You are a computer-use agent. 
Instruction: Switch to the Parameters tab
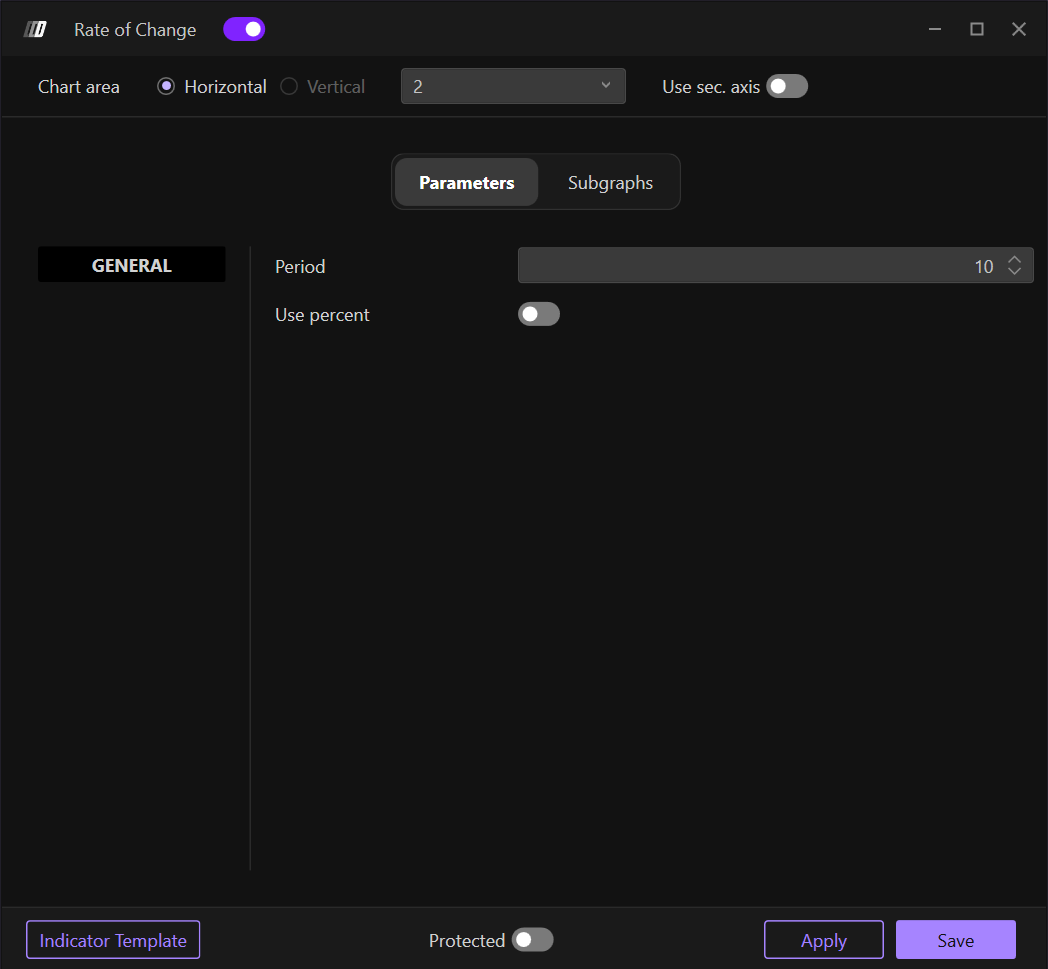point(467,183)
